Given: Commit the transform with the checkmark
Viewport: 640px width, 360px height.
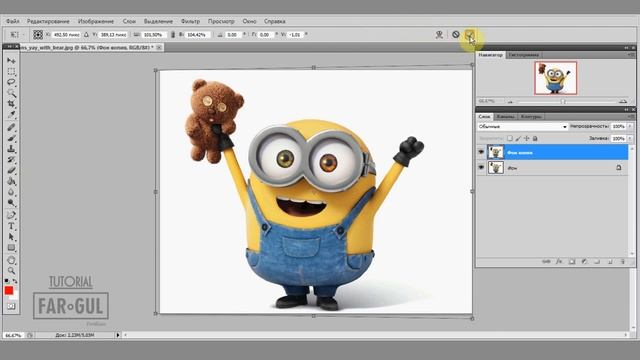Looking at the screenshot, I should (x=470, y=35).
